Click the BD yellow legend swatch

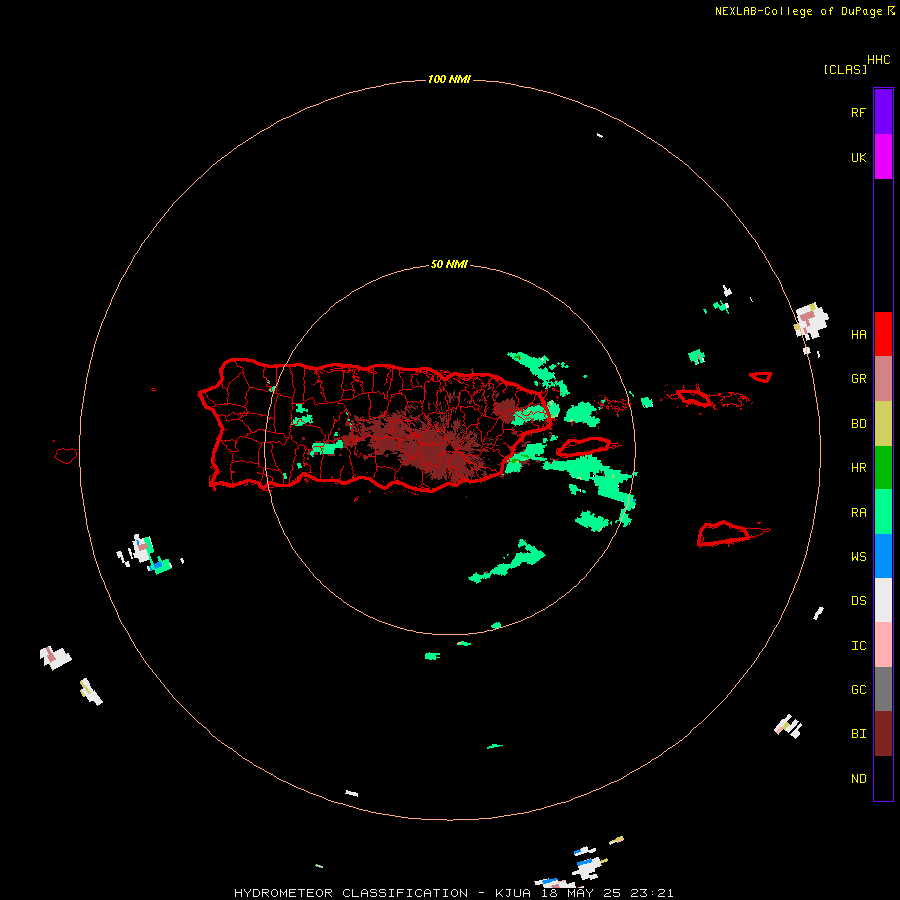point(883,424)
